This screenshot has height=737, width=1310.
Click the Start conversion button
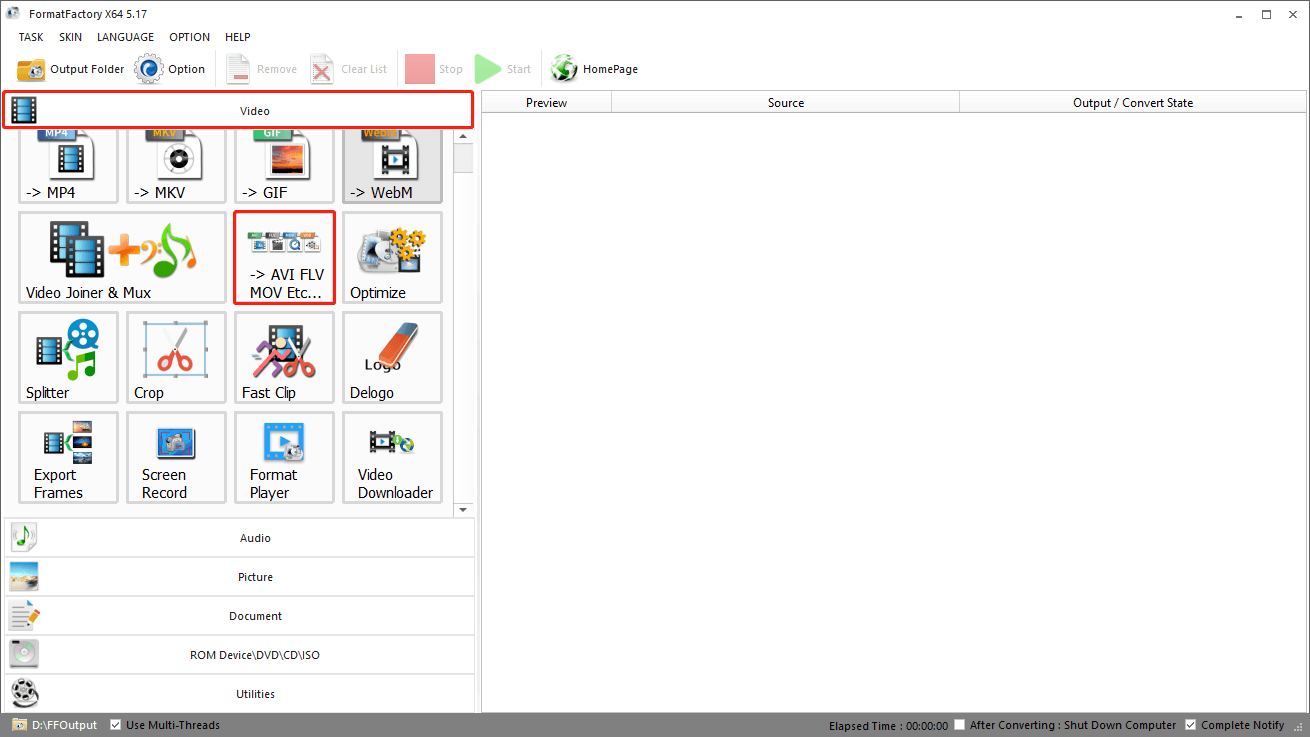503,69
